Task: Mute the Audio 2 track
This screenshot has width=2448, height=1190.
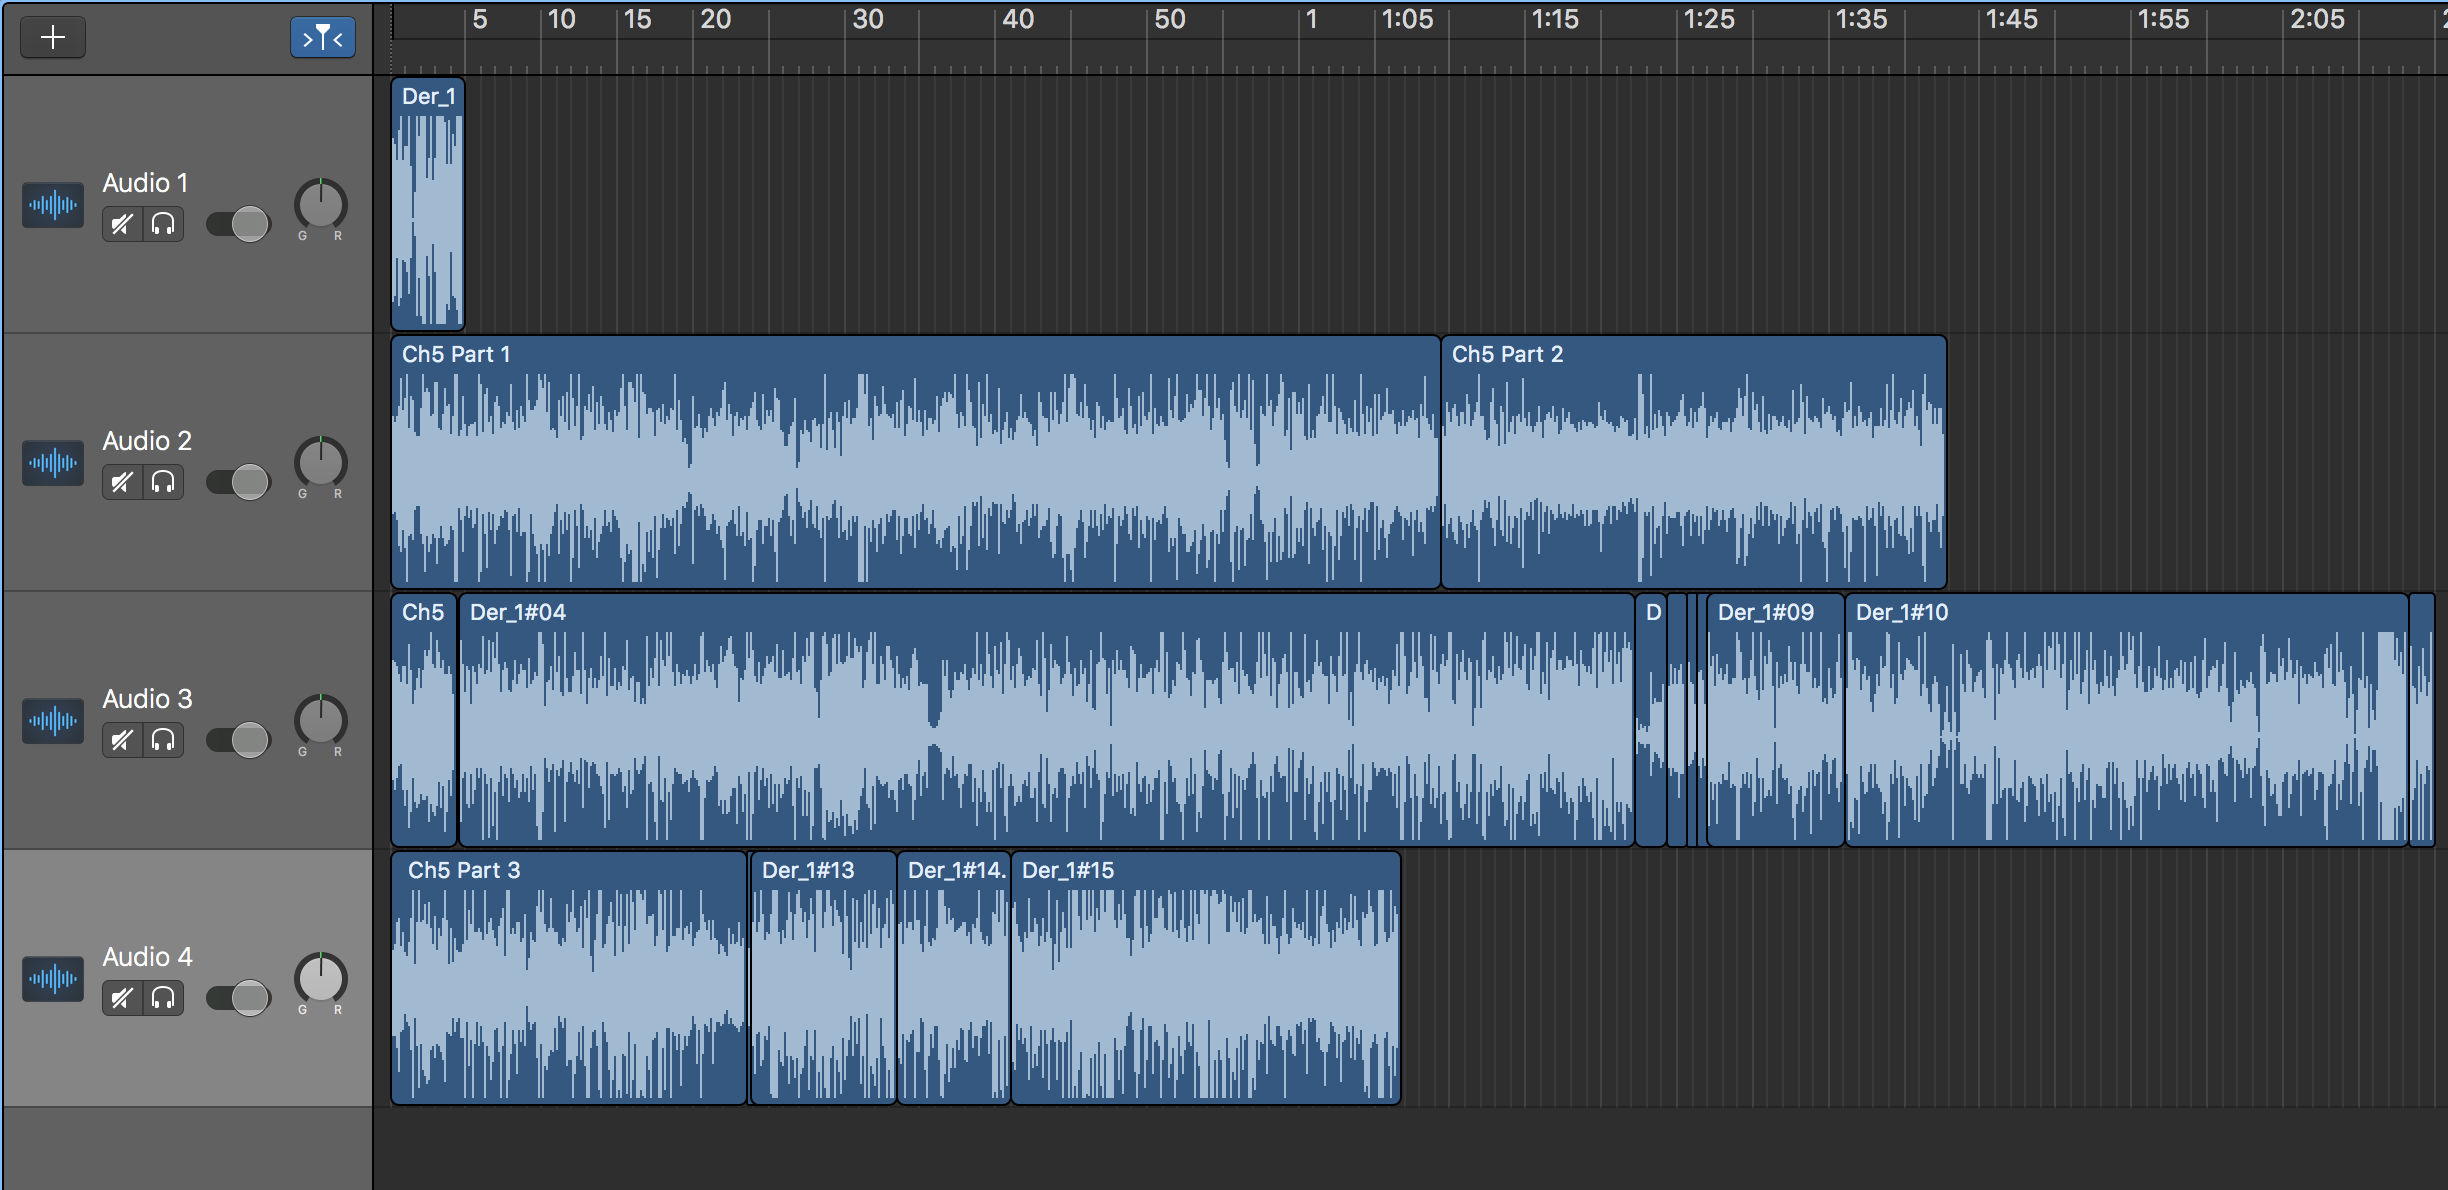Action: tap(122, 482)
